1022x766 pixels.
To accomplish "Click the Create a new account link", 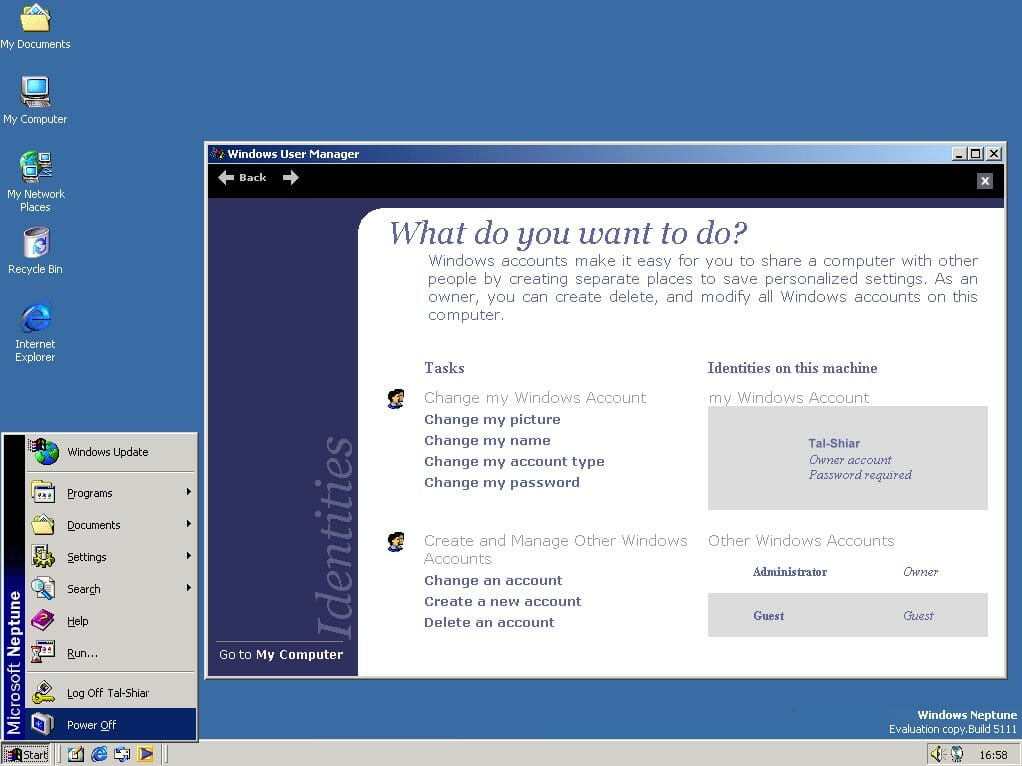I will click(x=502, y=601).
